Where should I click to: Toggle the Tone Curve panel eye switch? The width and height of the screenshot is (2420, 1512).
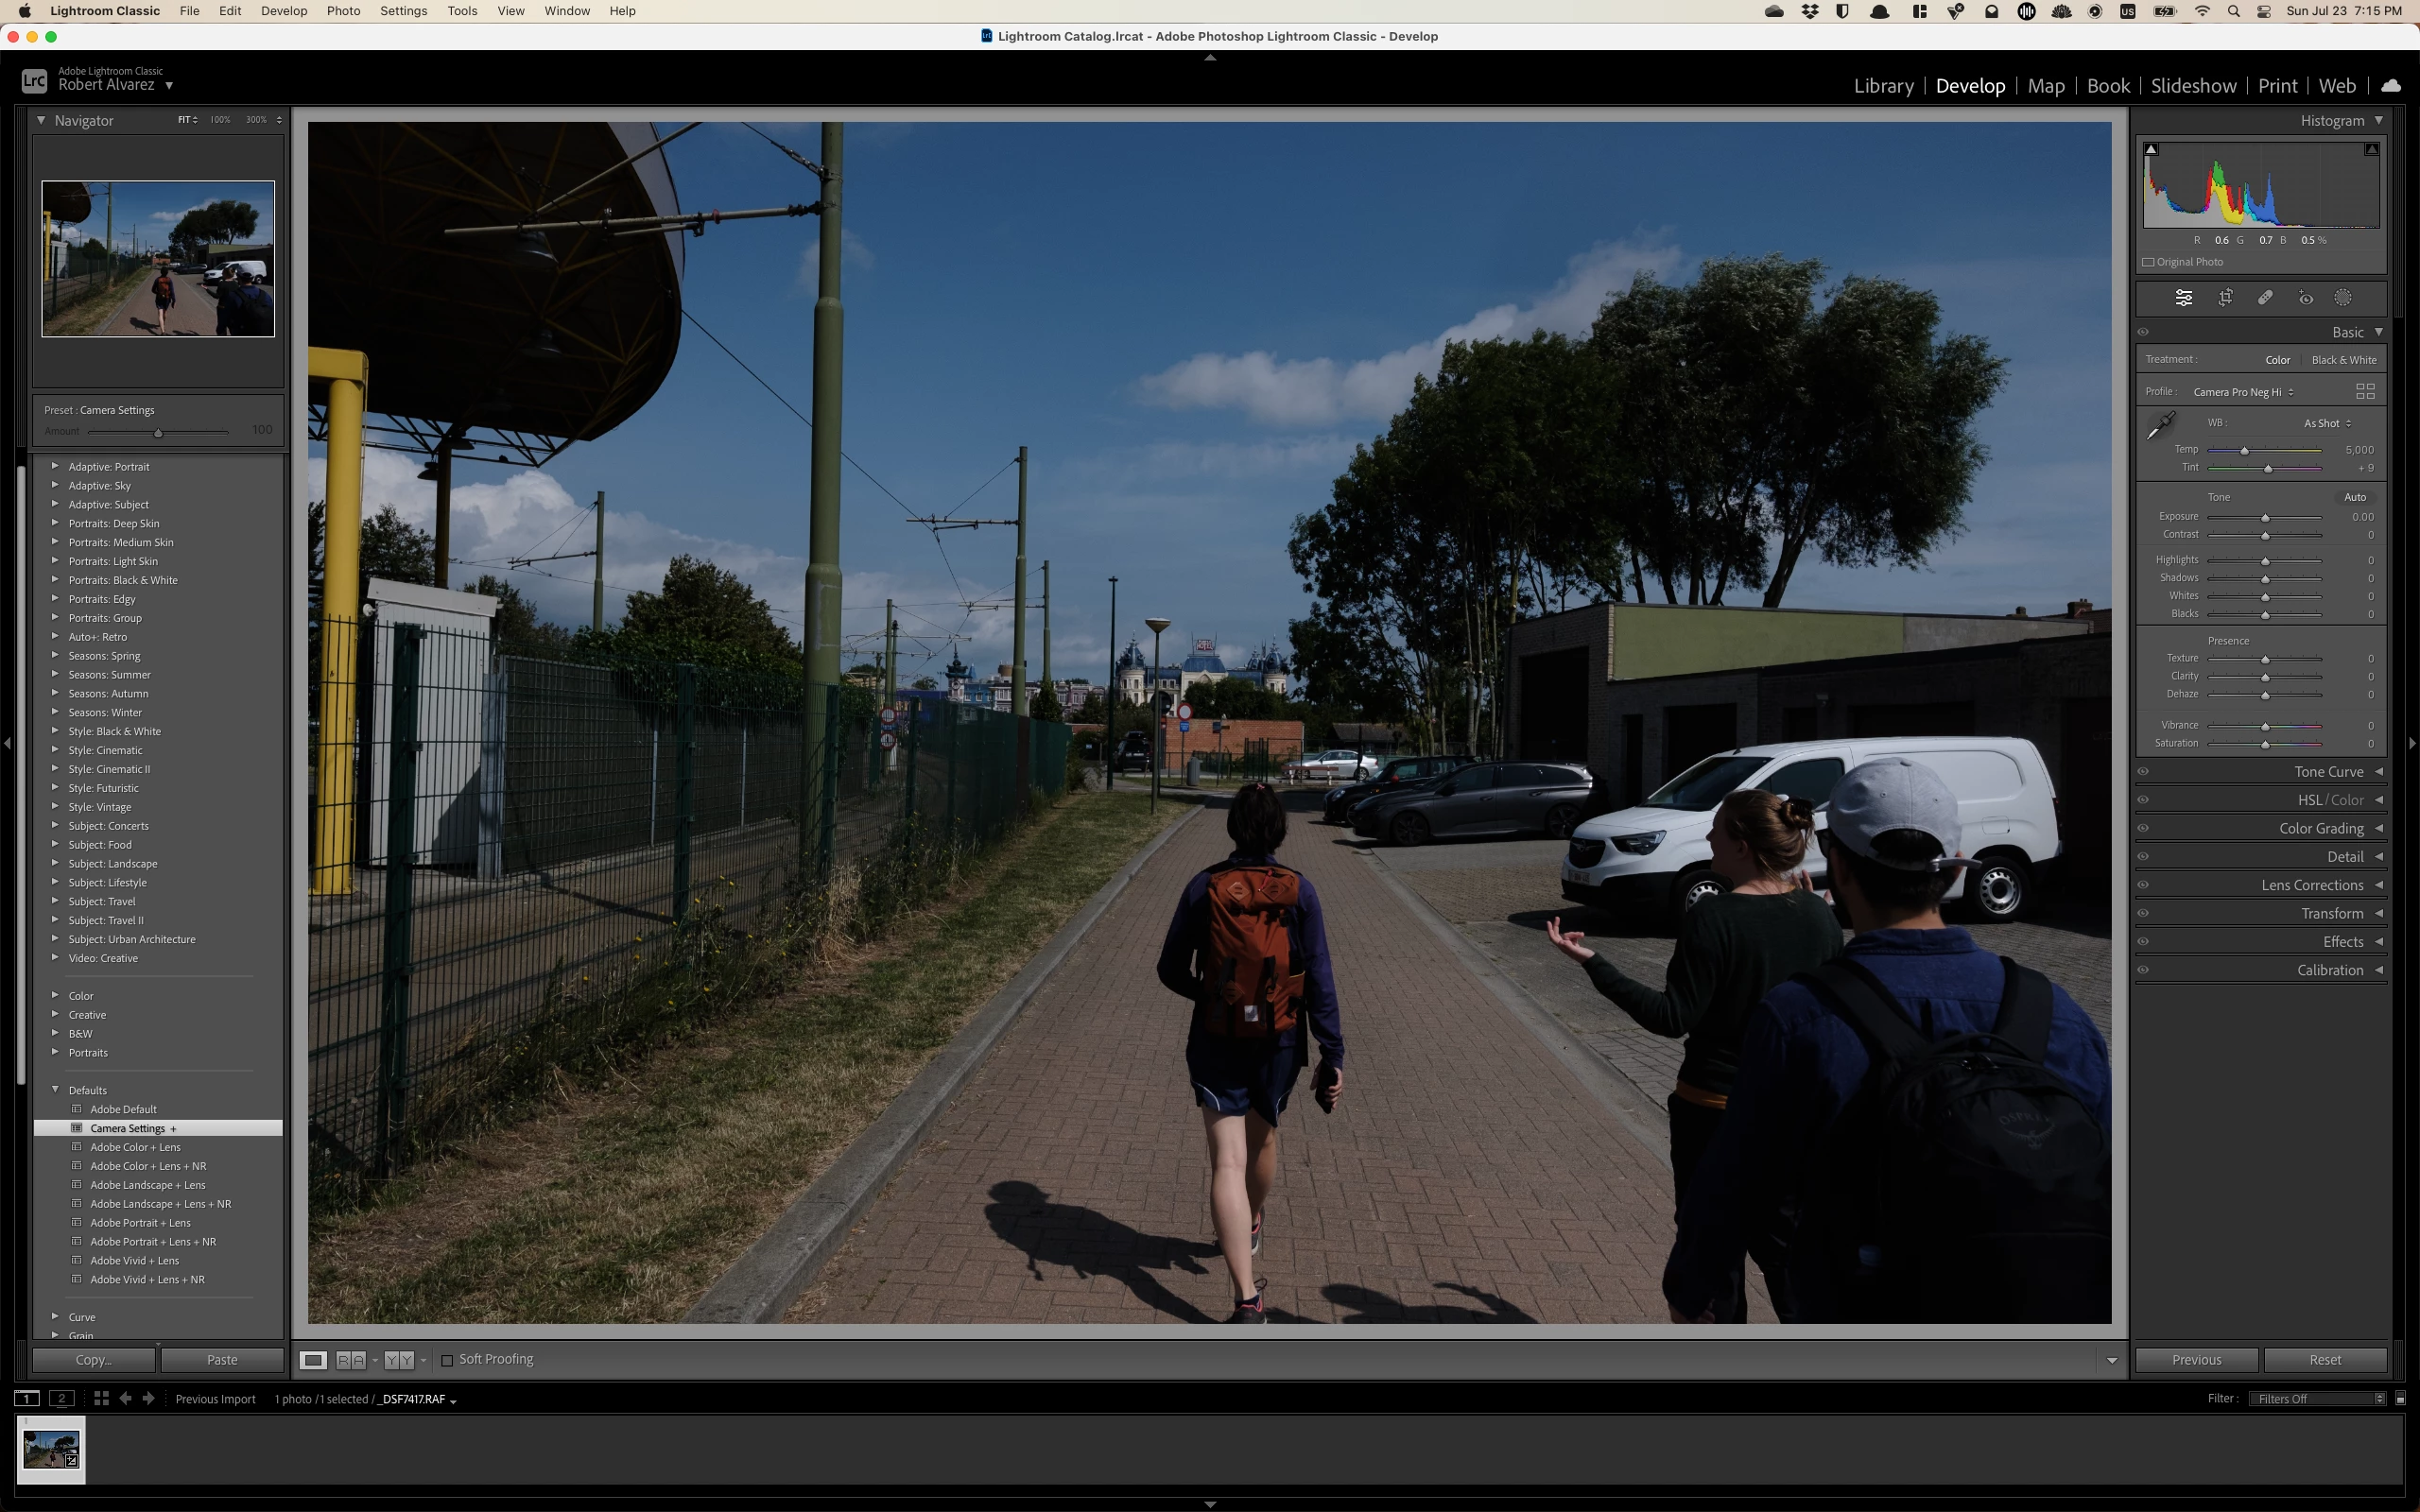point(2143,771)
